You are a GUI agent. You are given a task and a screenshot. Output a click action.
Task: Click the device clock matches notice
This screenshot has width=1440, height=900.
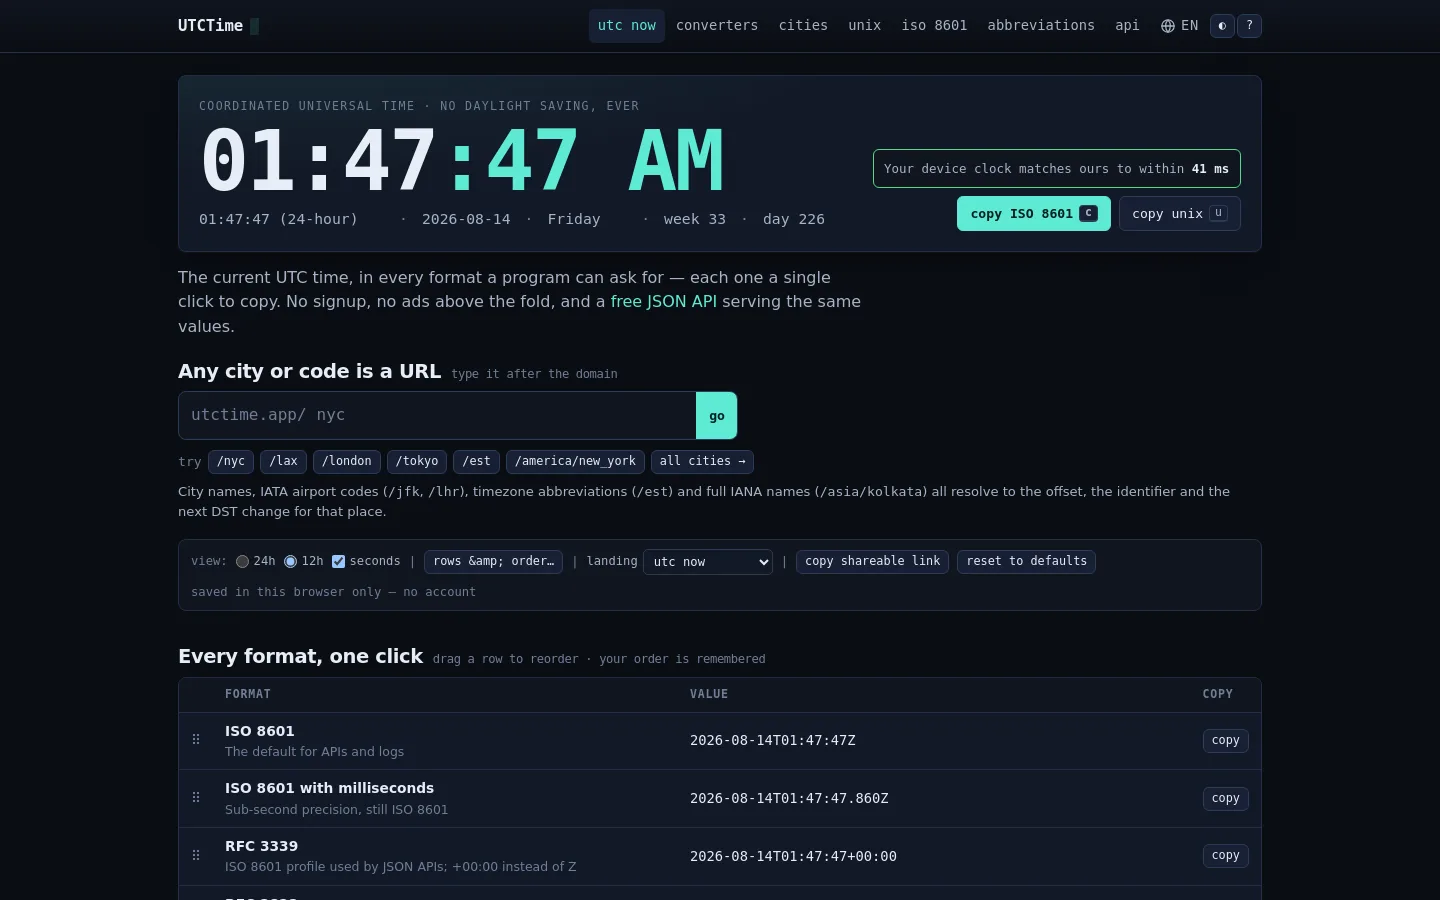(1056, 169)
